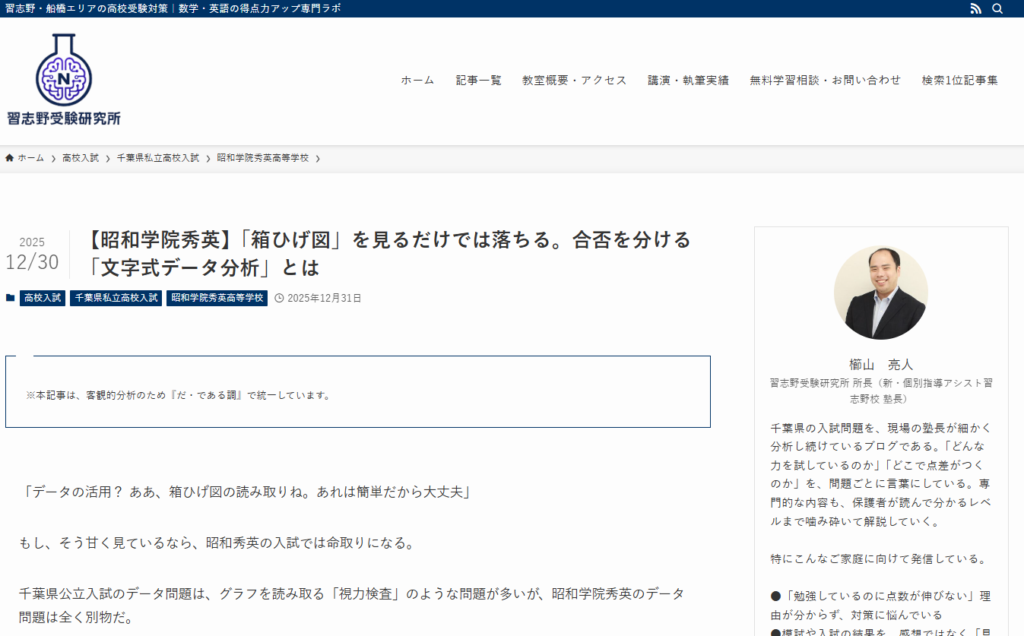Viewport: 1024px width, 636px height.
Task: Open 検索1位記事集 in navigation
Action: tap(959, 80)
